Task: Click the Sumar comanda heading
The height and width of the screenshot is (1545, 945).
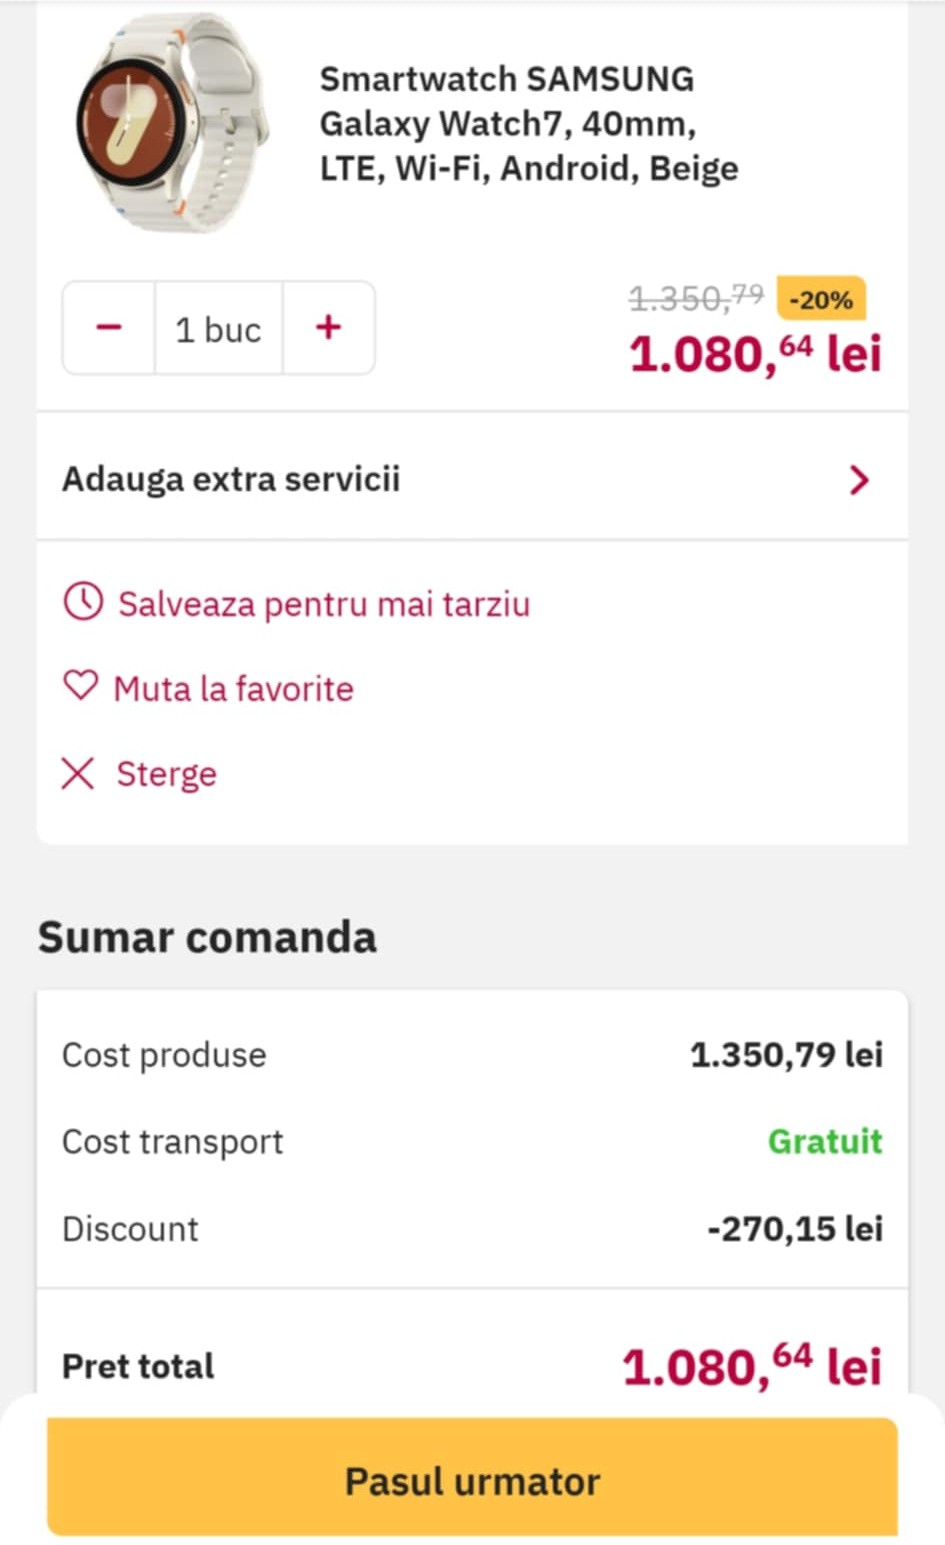Action: click(x=207, y=937)
